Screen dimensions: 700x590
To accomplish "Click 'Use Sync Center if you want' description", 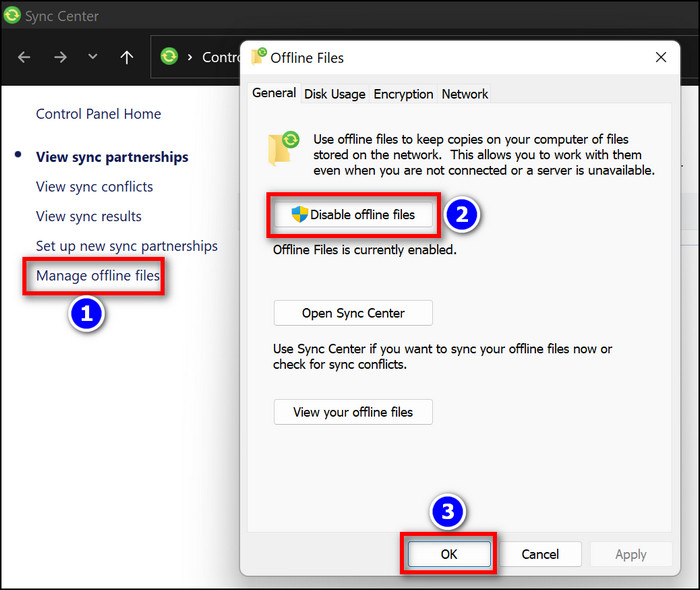I will click(x=442, y=357).
